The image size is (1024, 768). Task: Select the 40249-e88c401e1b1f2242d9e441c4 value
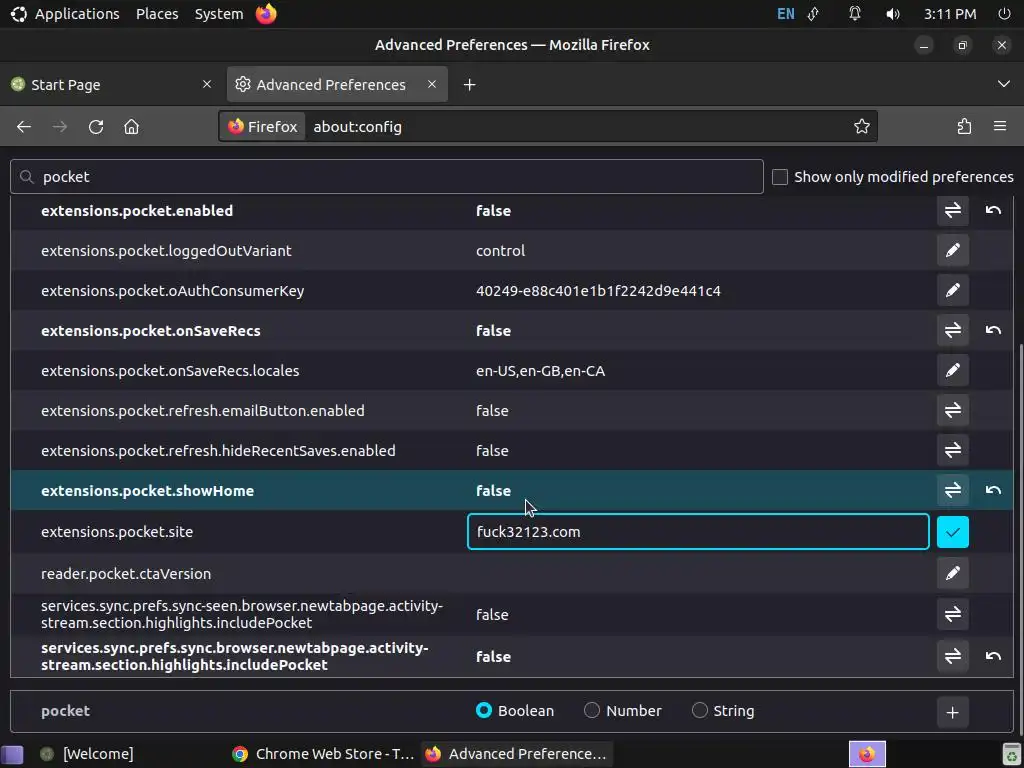pos(598,291)
